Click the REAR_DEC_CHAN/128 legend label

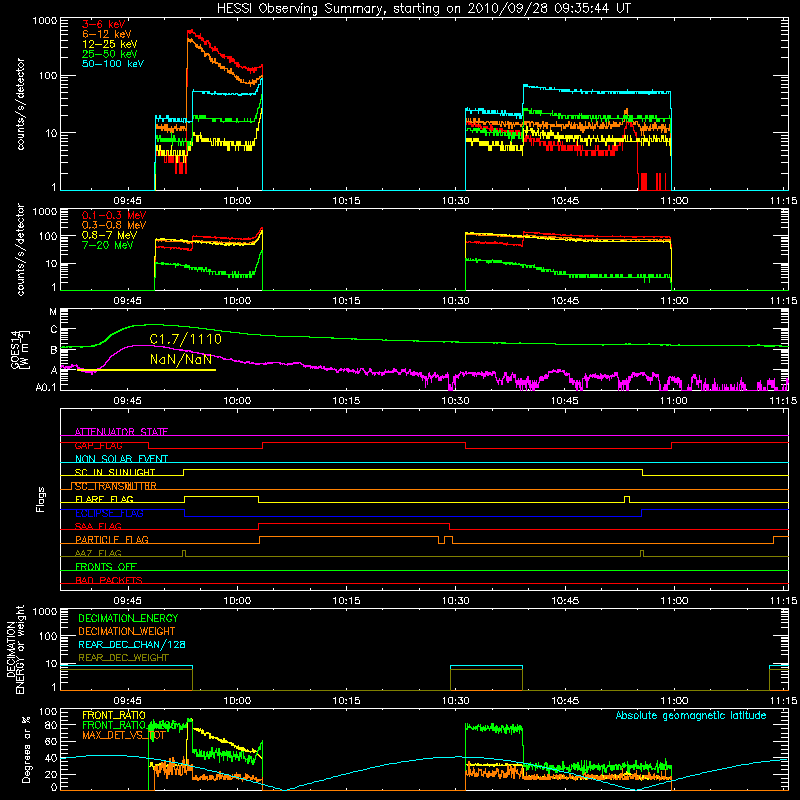(132, 644)
